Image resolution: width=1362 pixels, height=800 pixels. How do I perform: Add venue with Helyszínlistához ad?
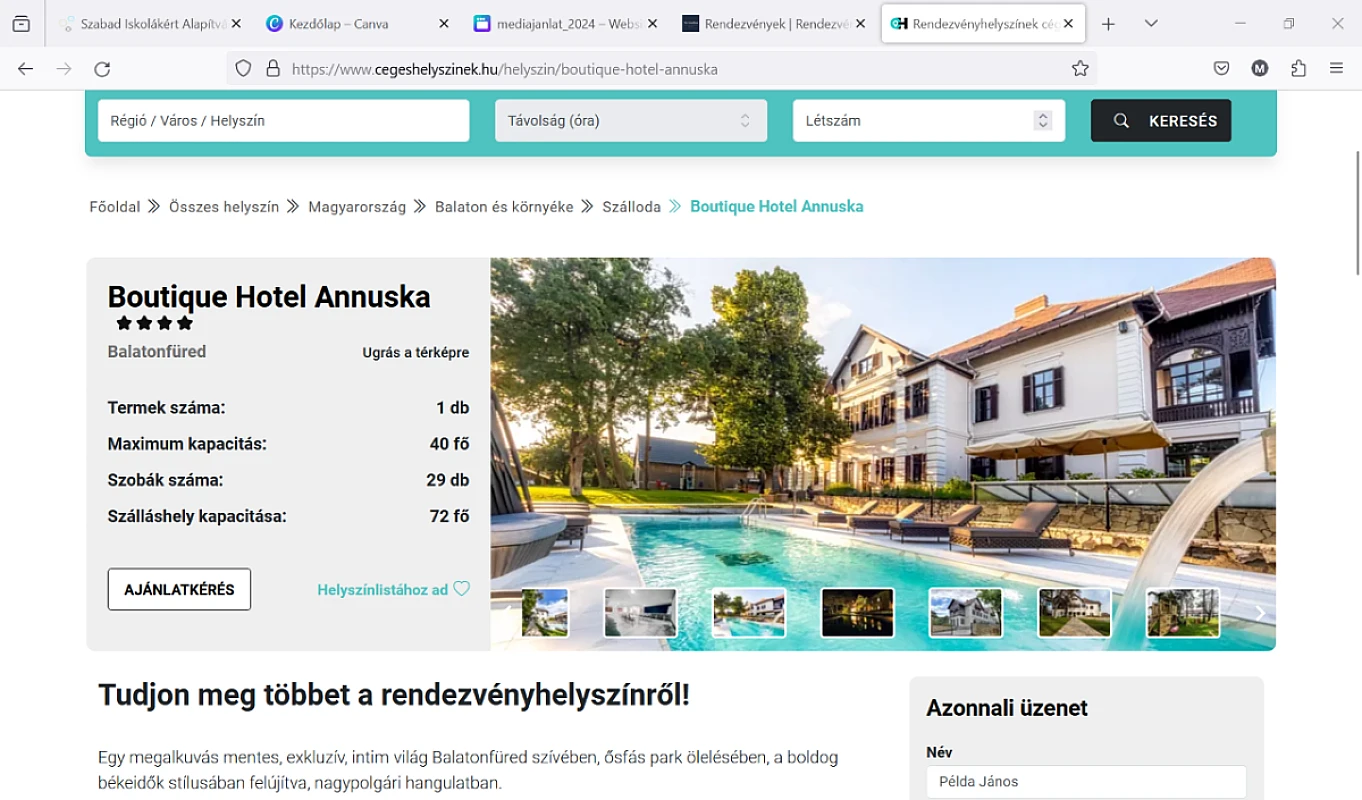tap(383, 590)
